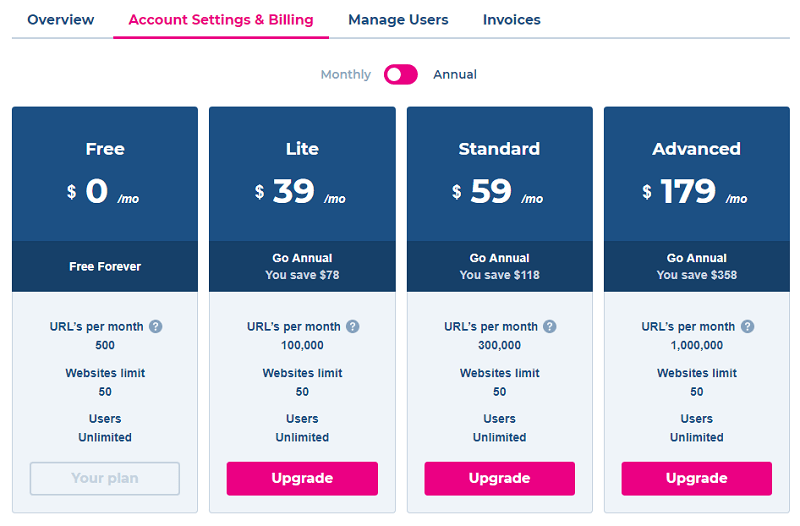The width and height of the screenshot is (800, 526).
Task: Click the Your plan button
Action: 105,478
